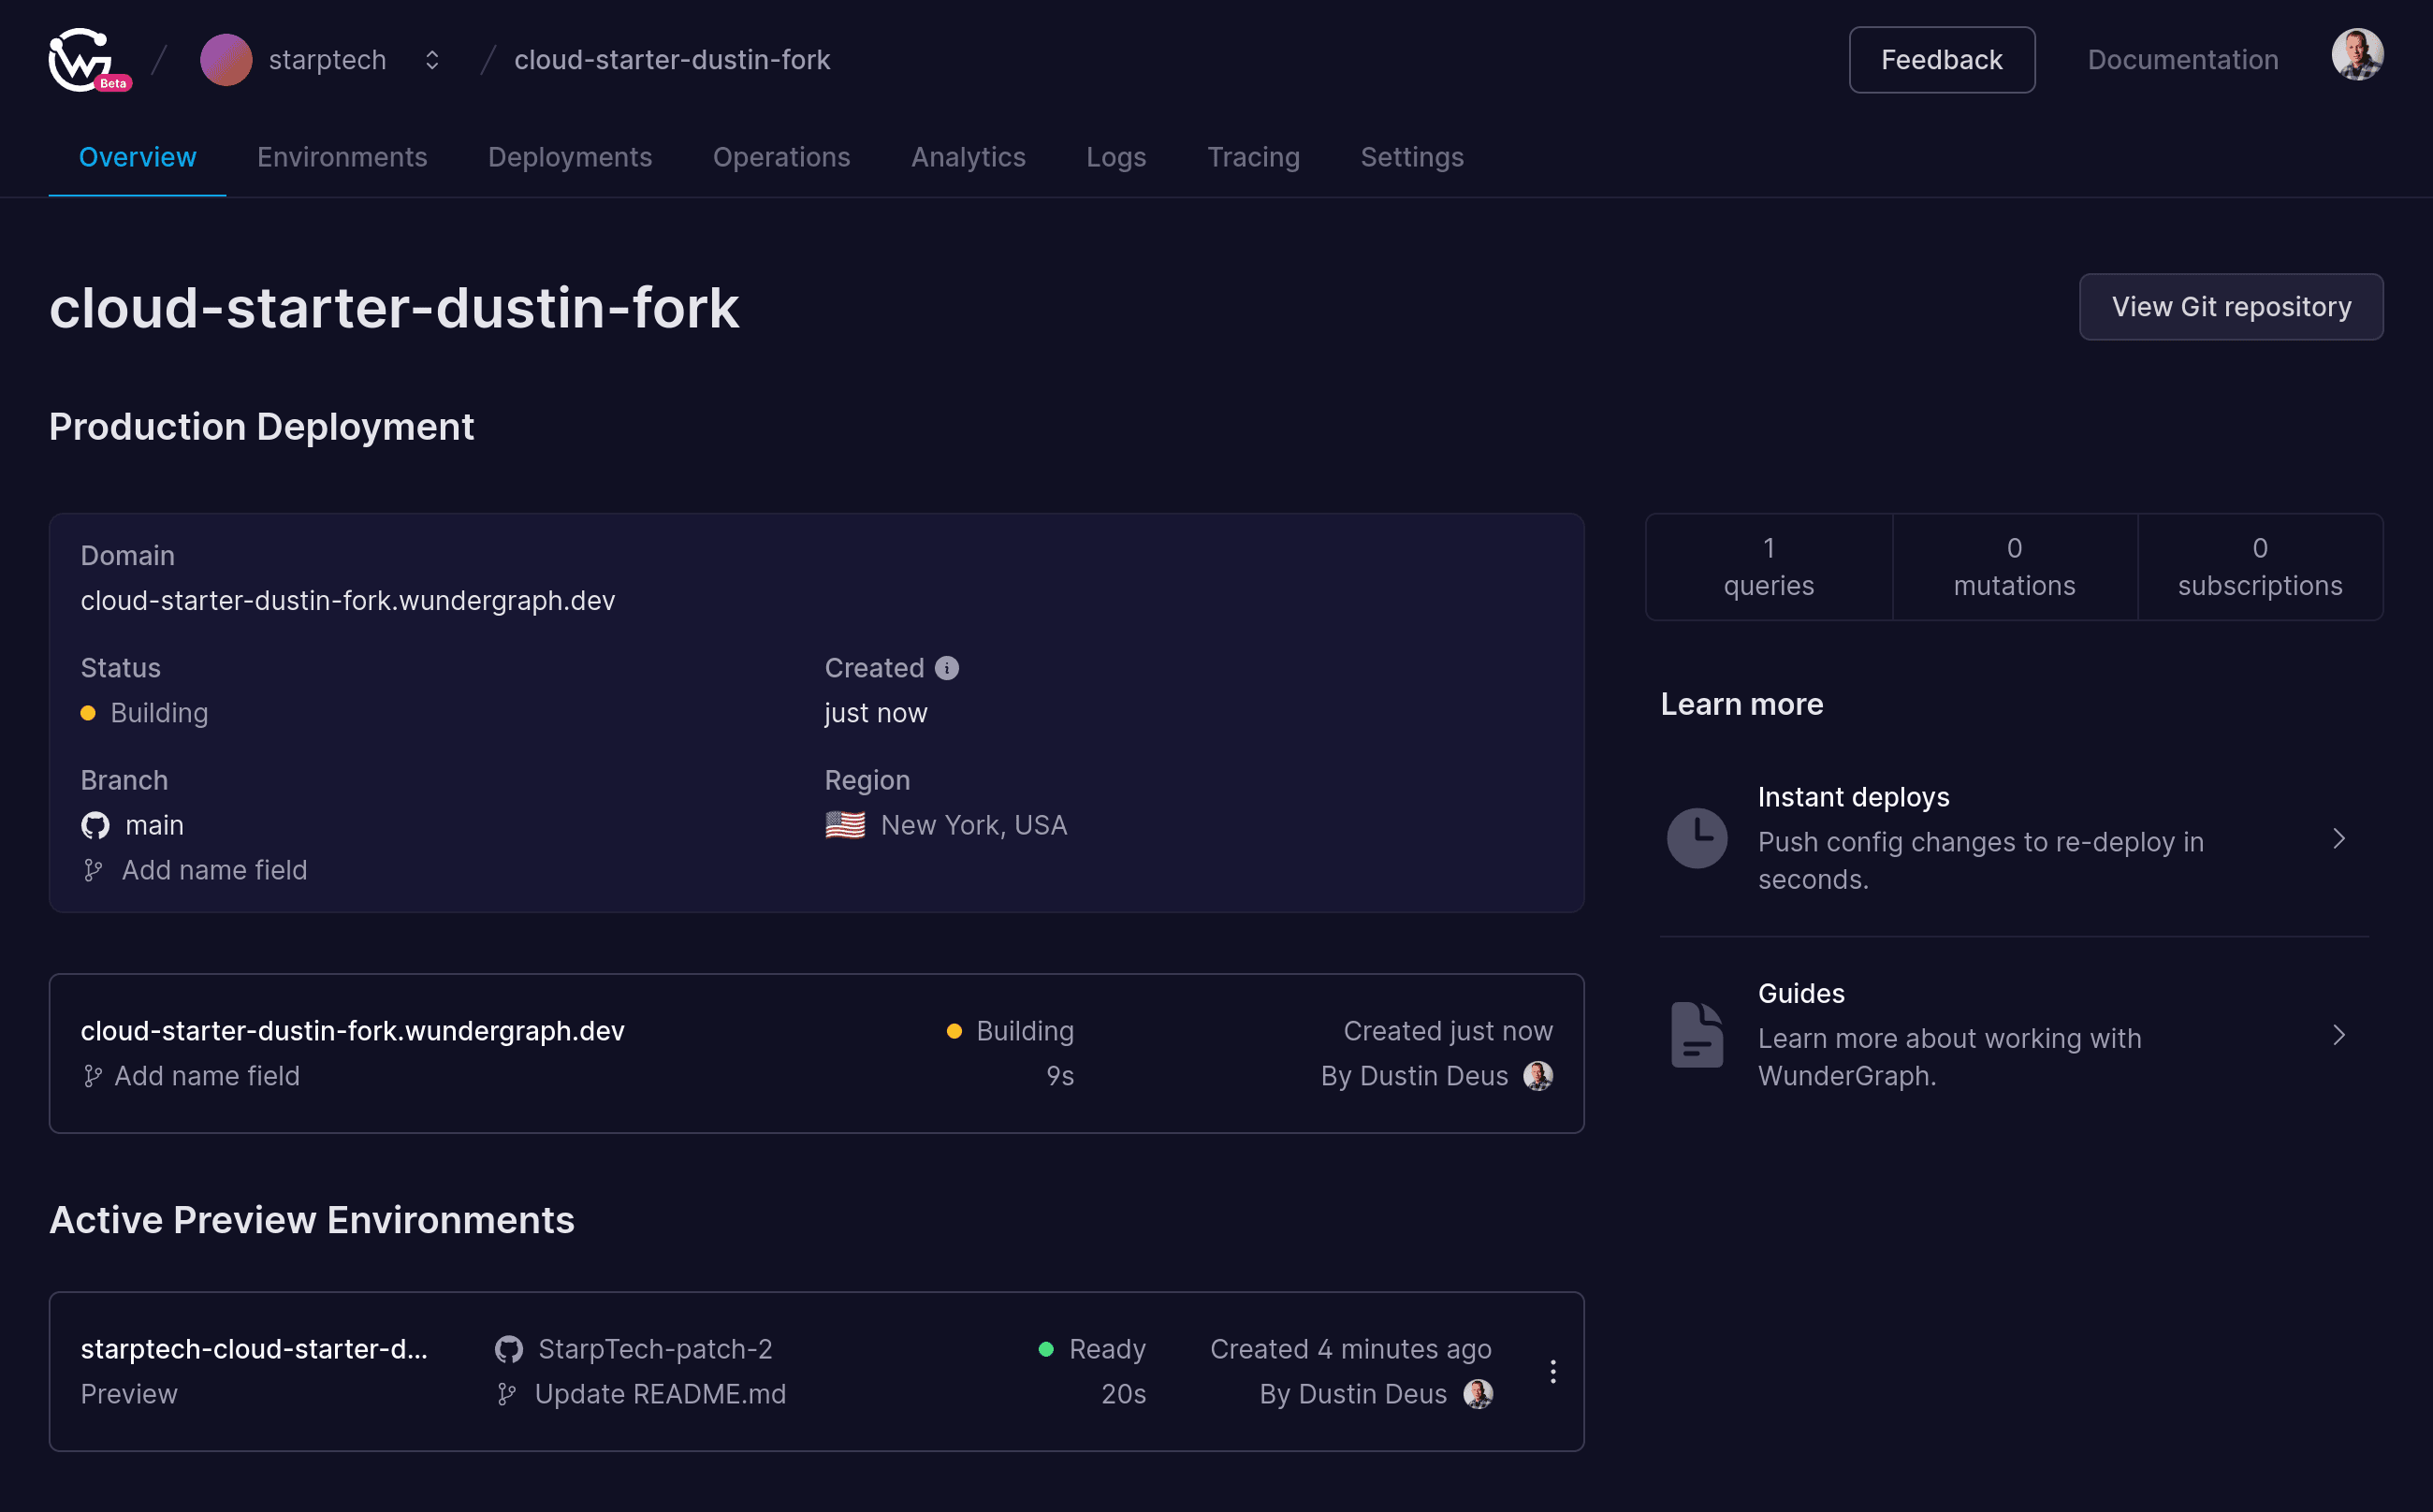Screen dimensions: 2433x1512
Task: Click GitHub icon next to StarpTech-patch-2
Action: click(x=508, y=1349)
